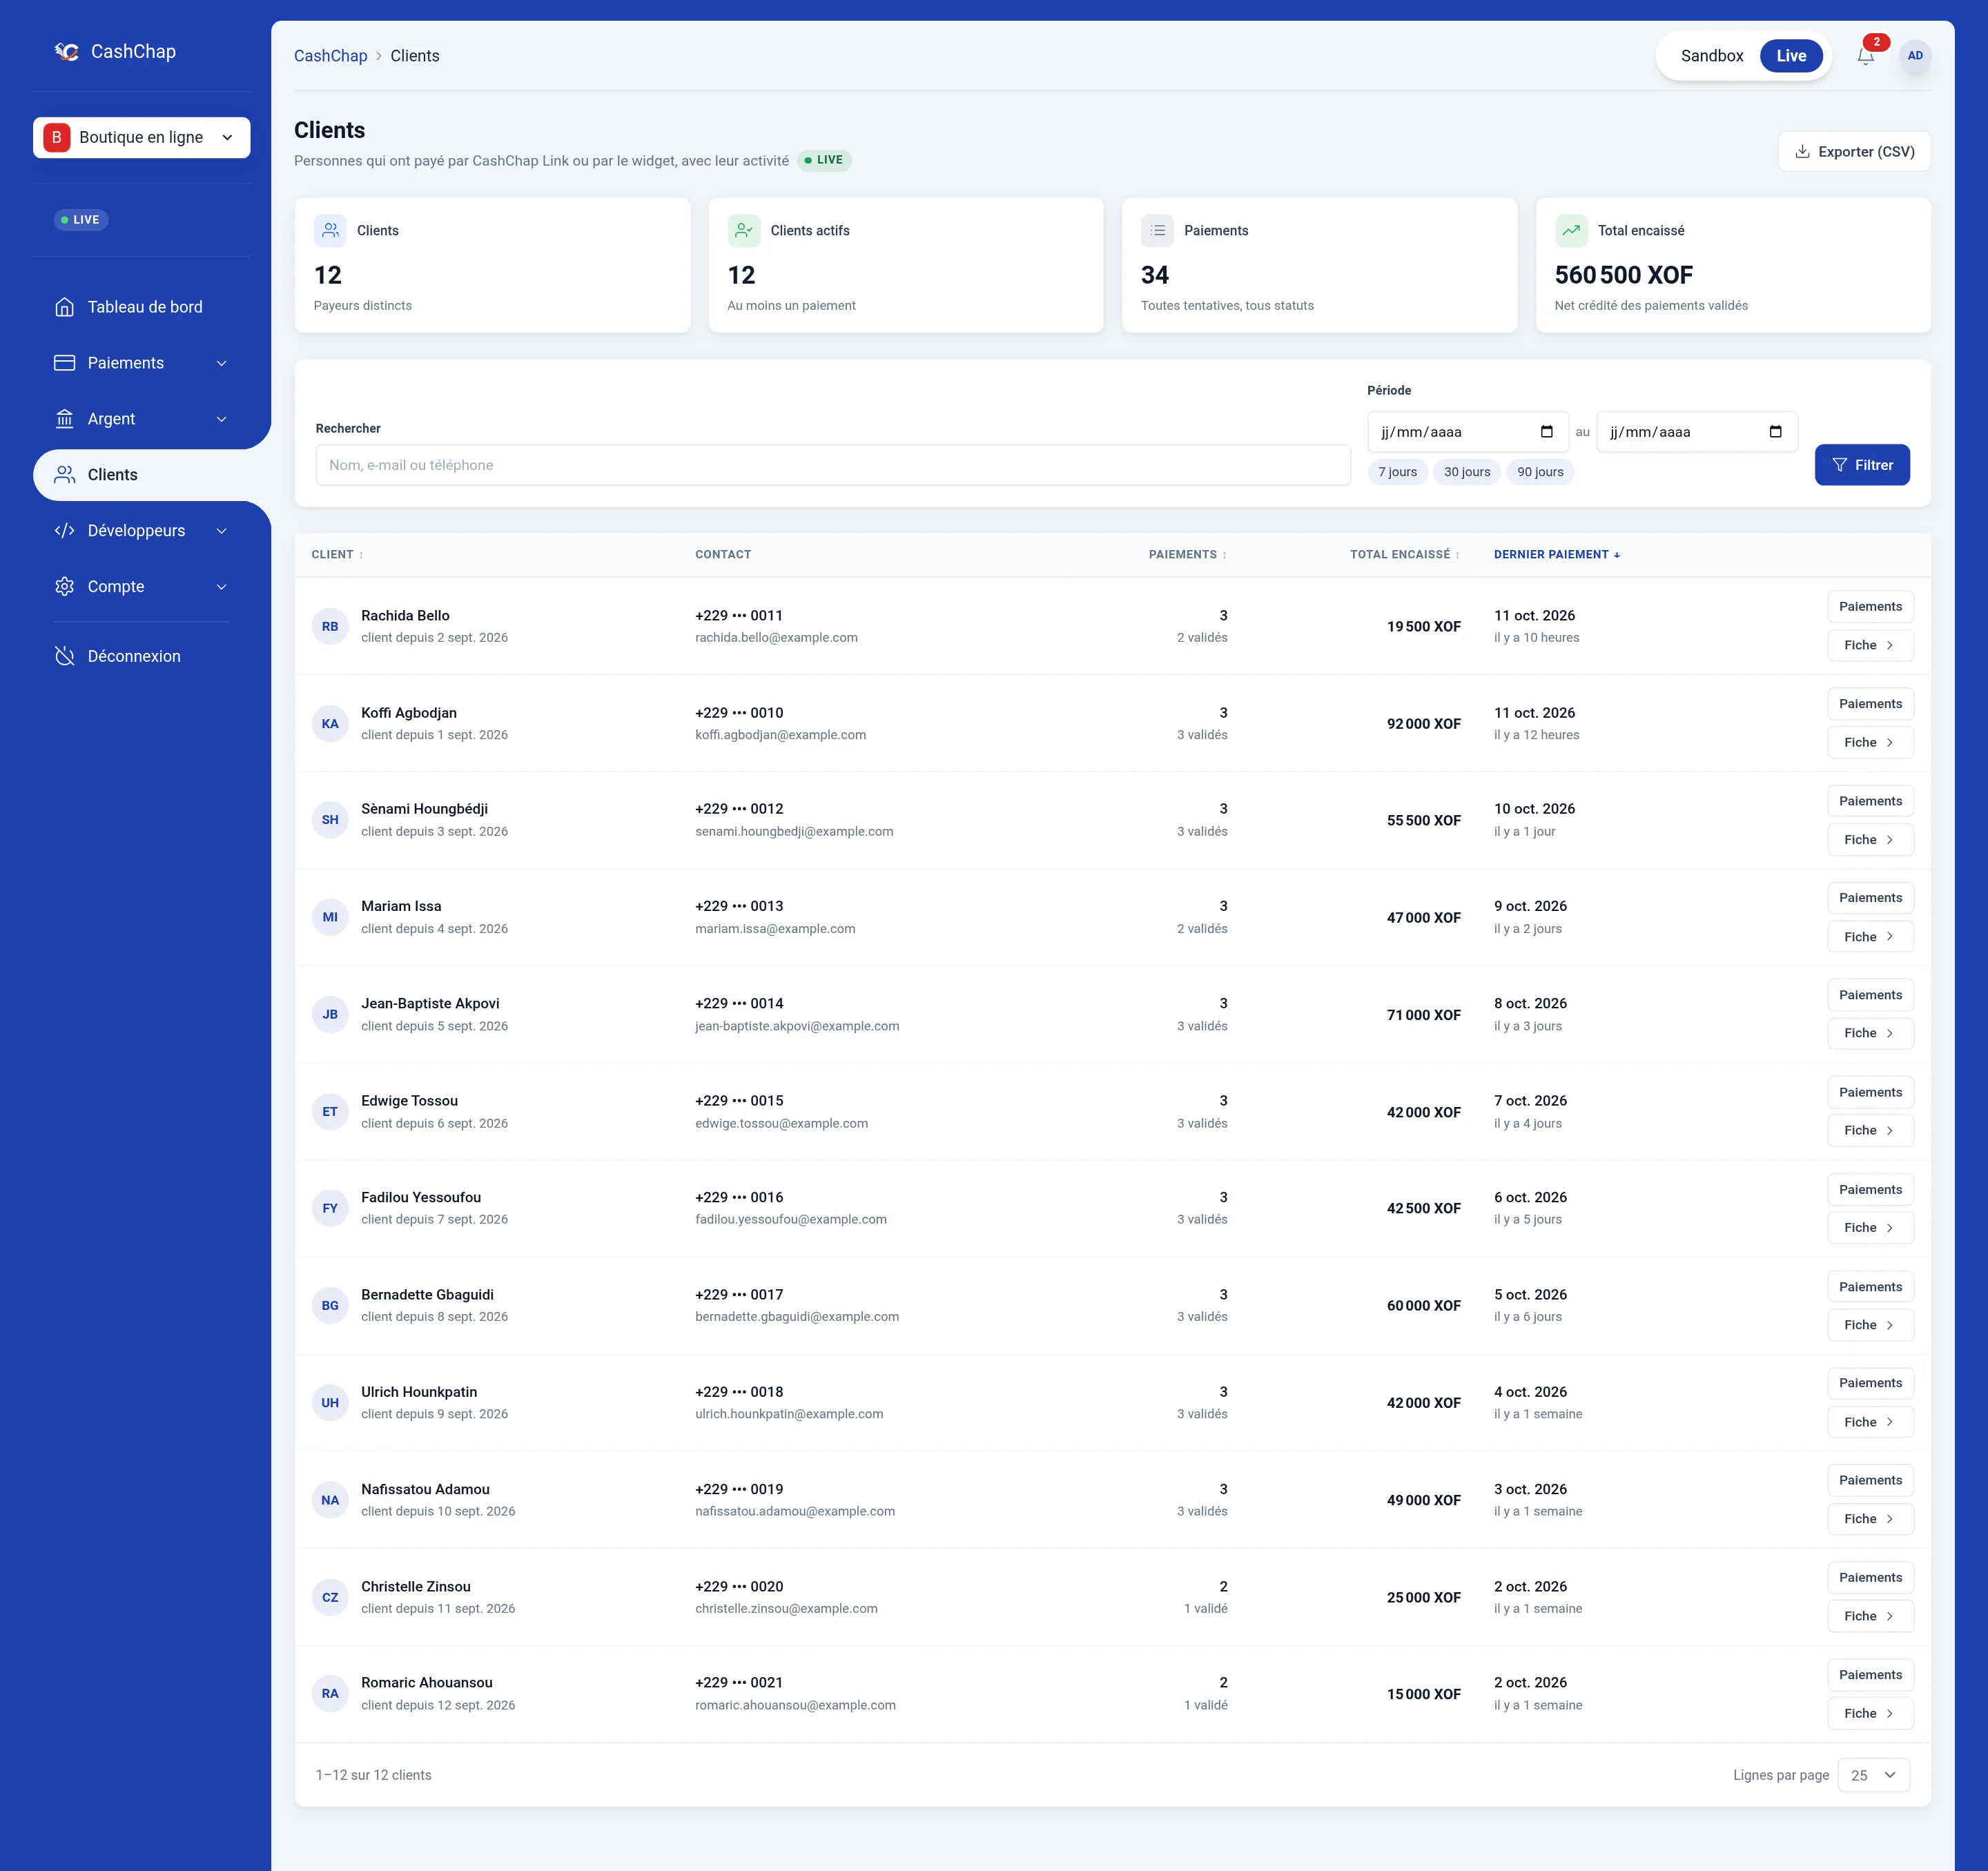This screenshot has height=1871, width=1988.
Task: Click the JB avatar for Jean-Baptiste Akpovi
Action: tap(330, 1014)
